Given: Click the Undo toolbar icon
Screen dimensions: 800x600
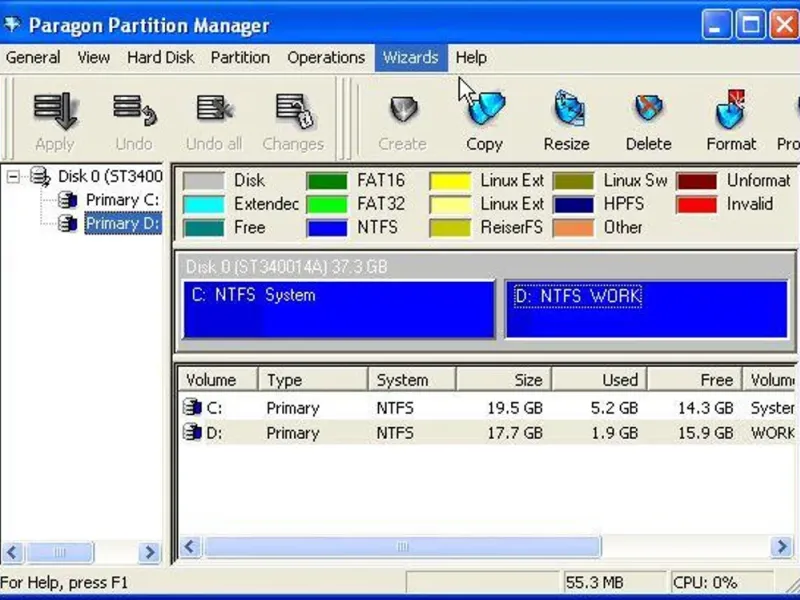Looking at the screenshot, I should point(135,110).
